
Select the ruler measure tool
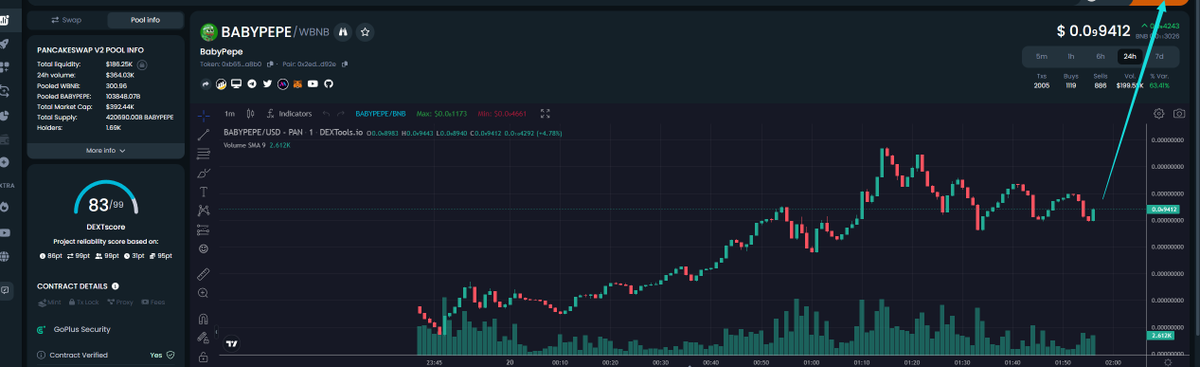pos(203,273)
